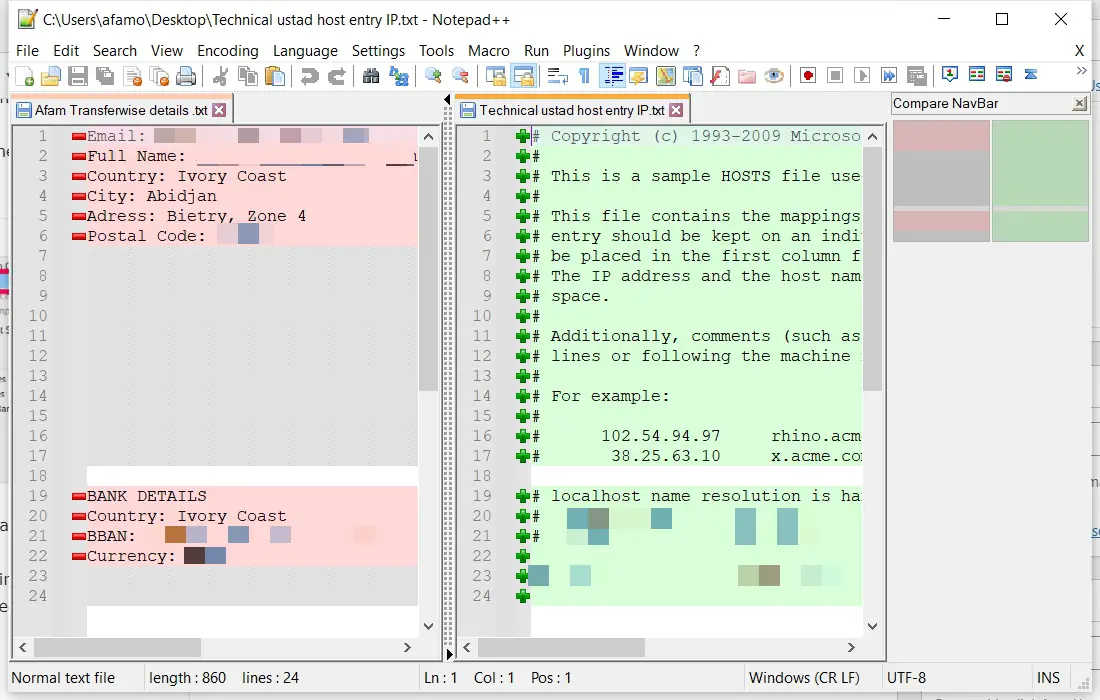Zoom out of the text

458,74
